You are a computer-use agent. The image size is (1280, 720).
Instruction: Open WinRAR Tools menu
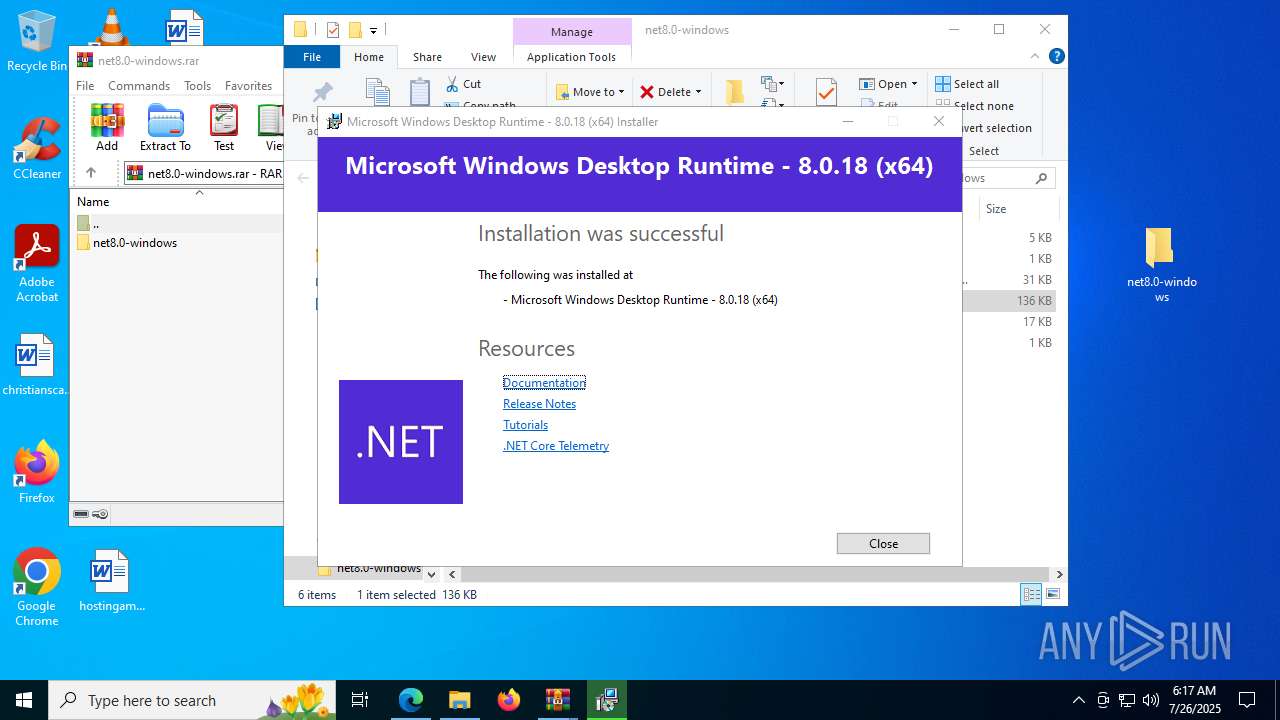[197, 86]
